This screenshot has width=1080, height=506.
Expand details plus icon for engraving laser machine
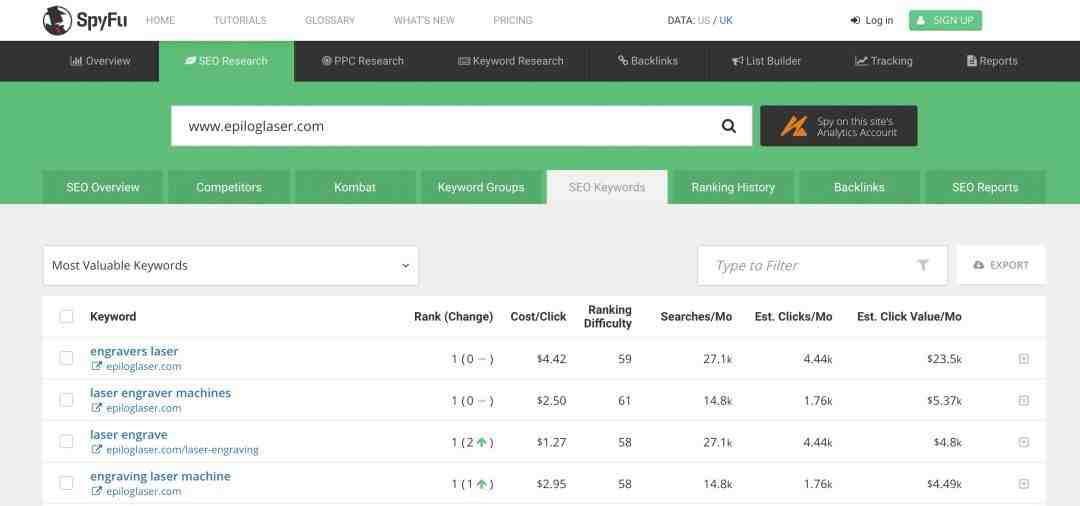pos(1024,484)
